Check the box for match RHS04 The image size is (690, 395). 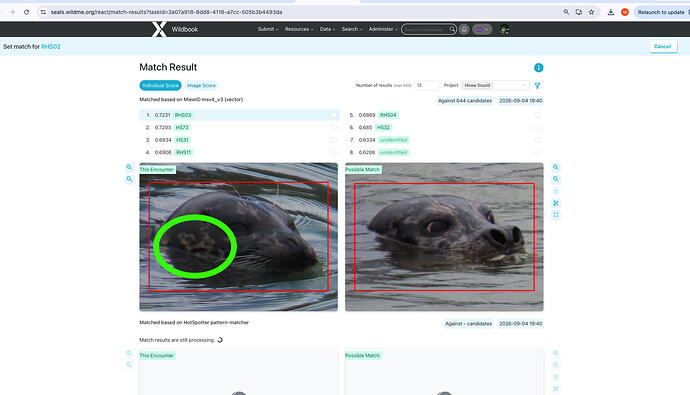[x=537, y=115]
